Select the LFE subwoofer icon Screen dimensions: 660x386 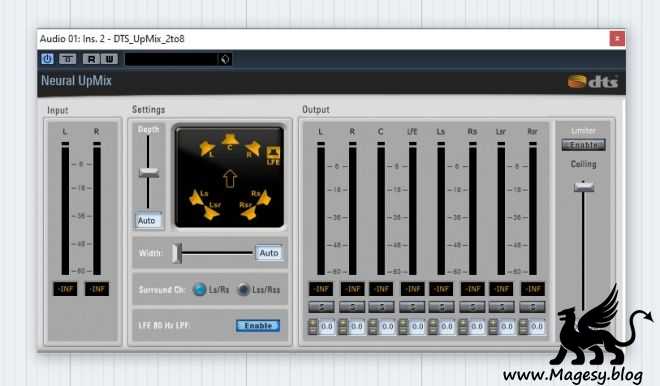273,155
